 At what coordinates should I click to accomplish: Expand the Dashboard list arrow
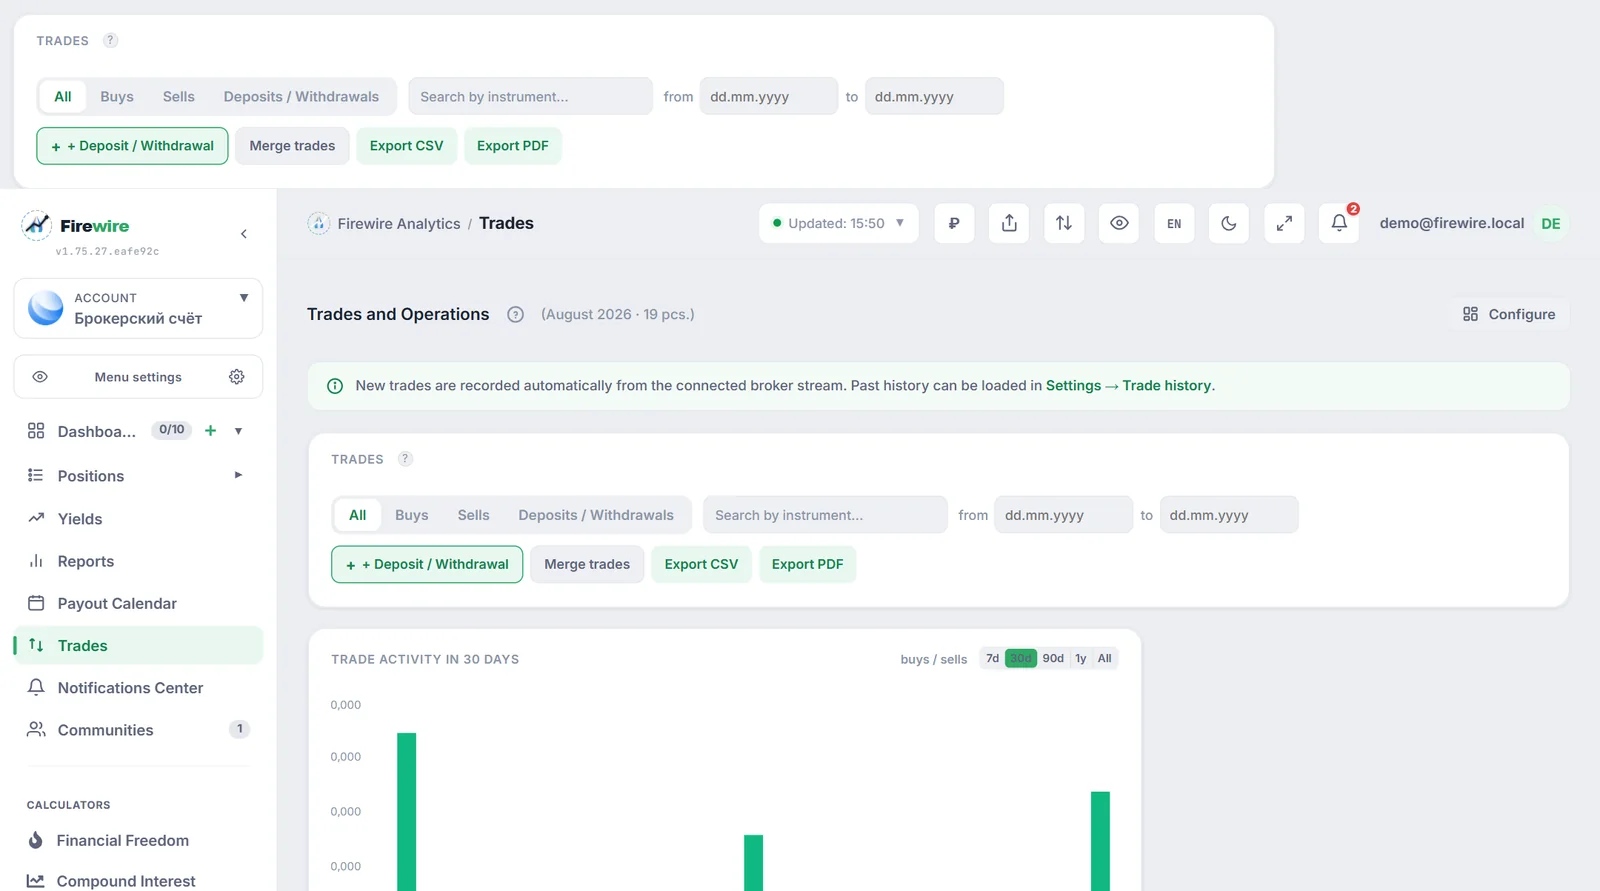pos(238,431)
